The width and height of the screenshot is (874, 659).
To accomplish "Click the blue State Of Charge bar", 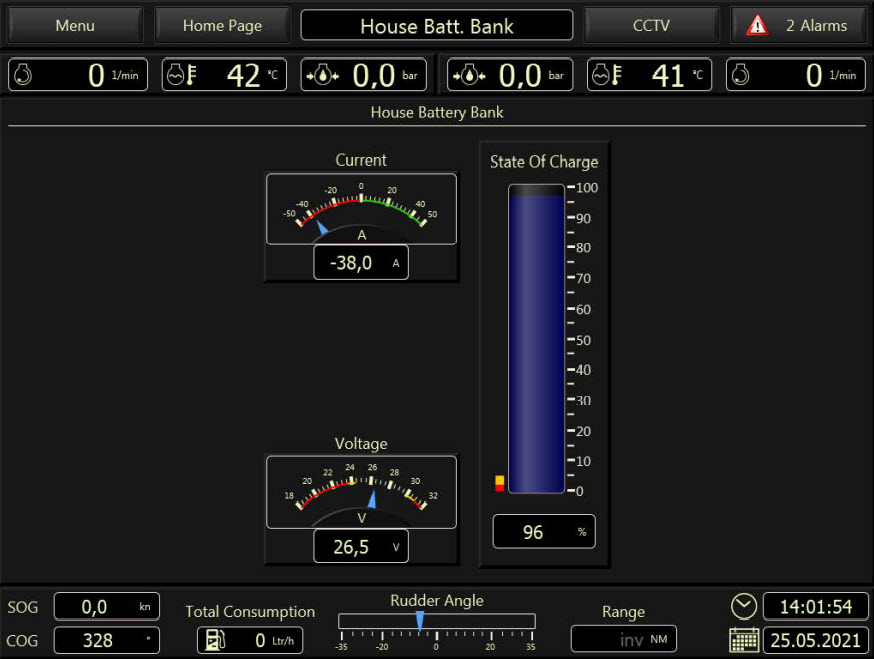I will 536,340.
